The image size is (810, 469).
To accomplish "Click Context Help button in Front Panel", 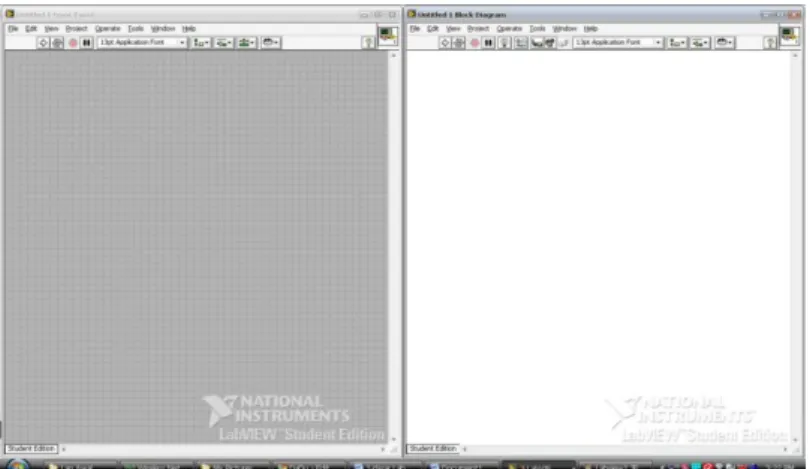I will [368, 42].
